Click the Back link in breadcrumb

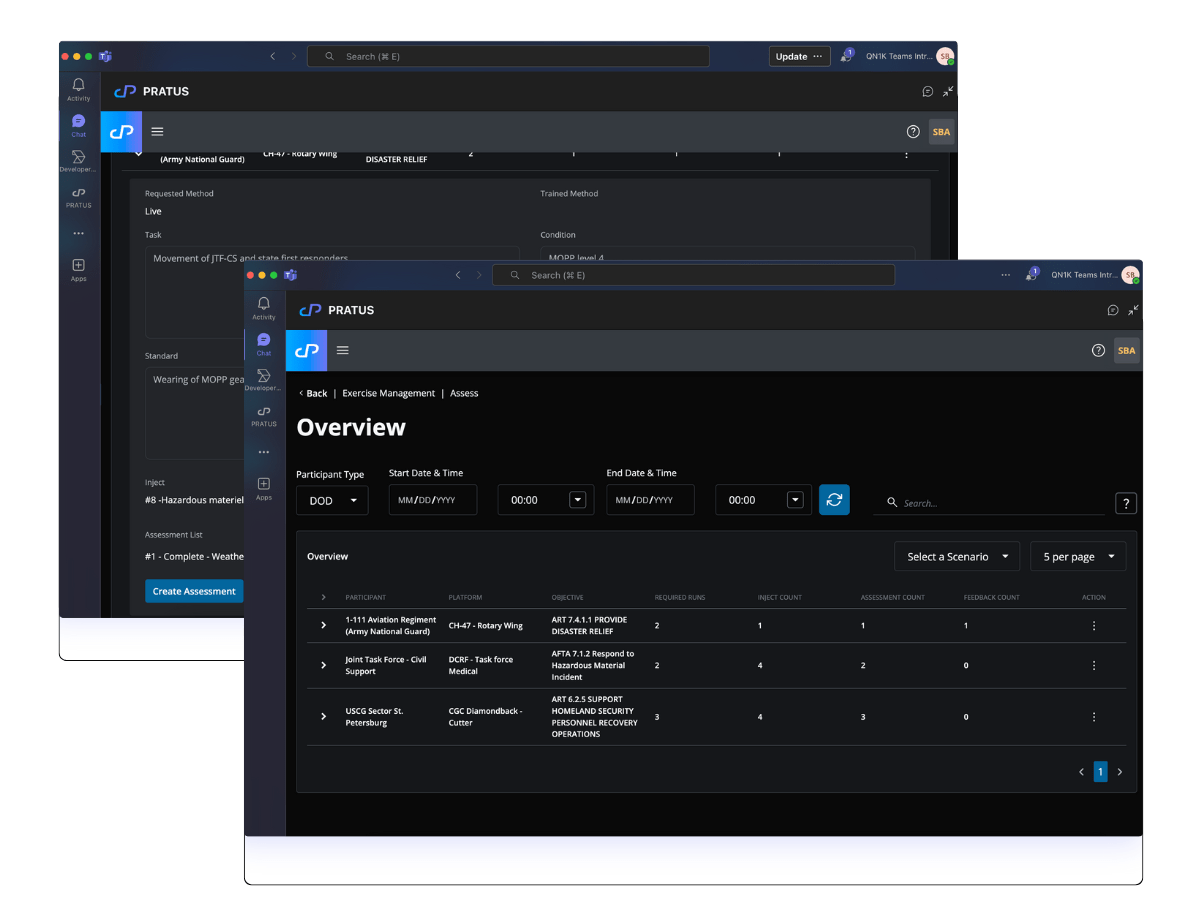coord(313,393)
